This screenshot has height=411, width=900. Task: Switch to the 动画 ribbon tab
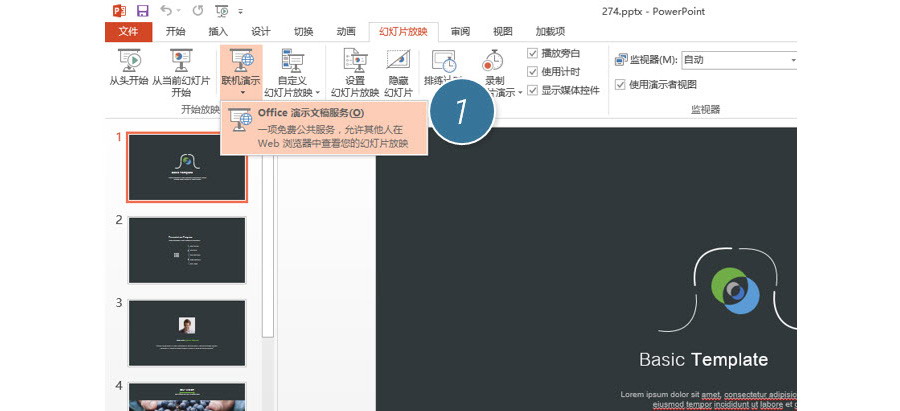[x=346, y=32]
